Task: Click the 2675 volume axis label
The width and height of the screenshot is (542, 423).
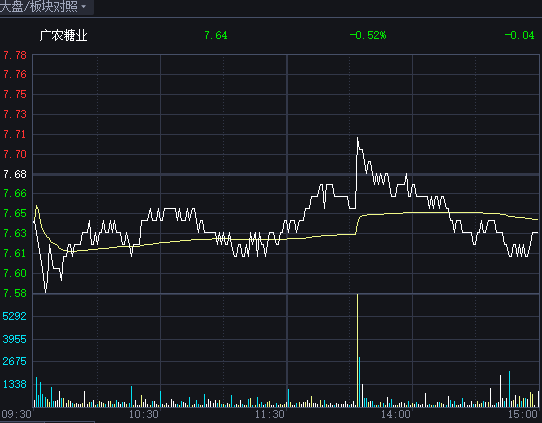Action: click(15, 361)
